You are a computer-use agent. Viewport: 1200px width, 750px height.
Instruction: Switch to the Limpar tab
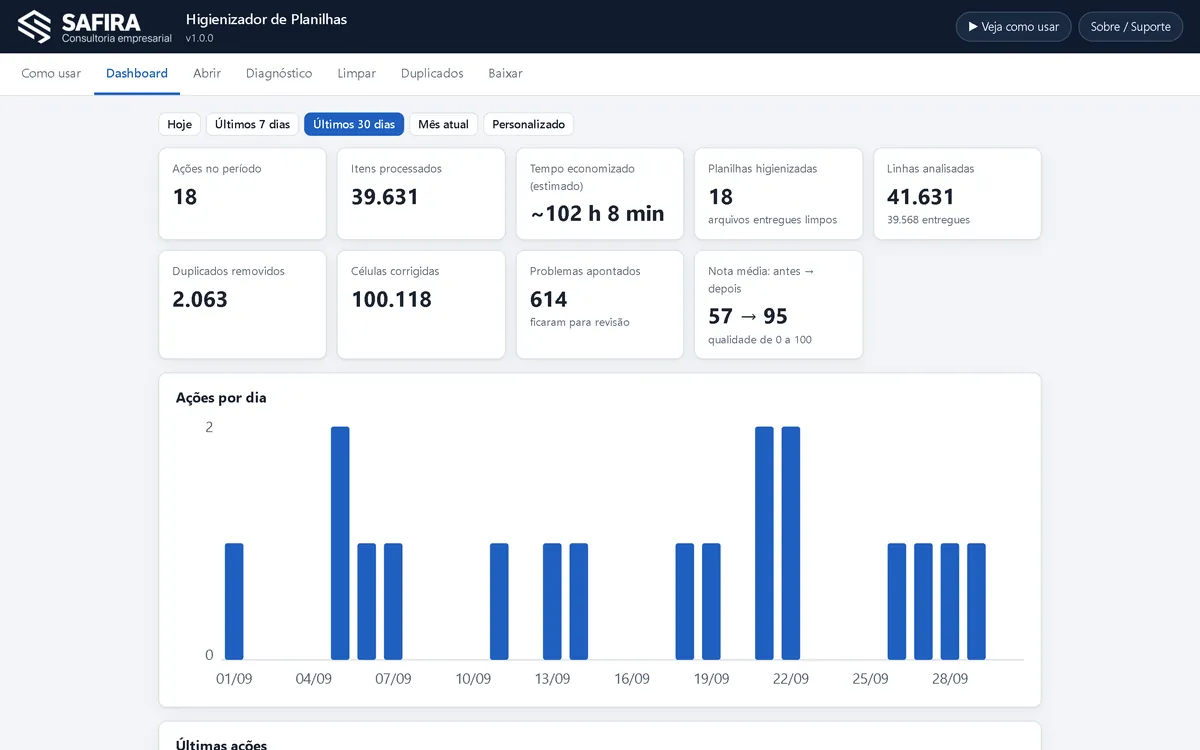(357, 73)
